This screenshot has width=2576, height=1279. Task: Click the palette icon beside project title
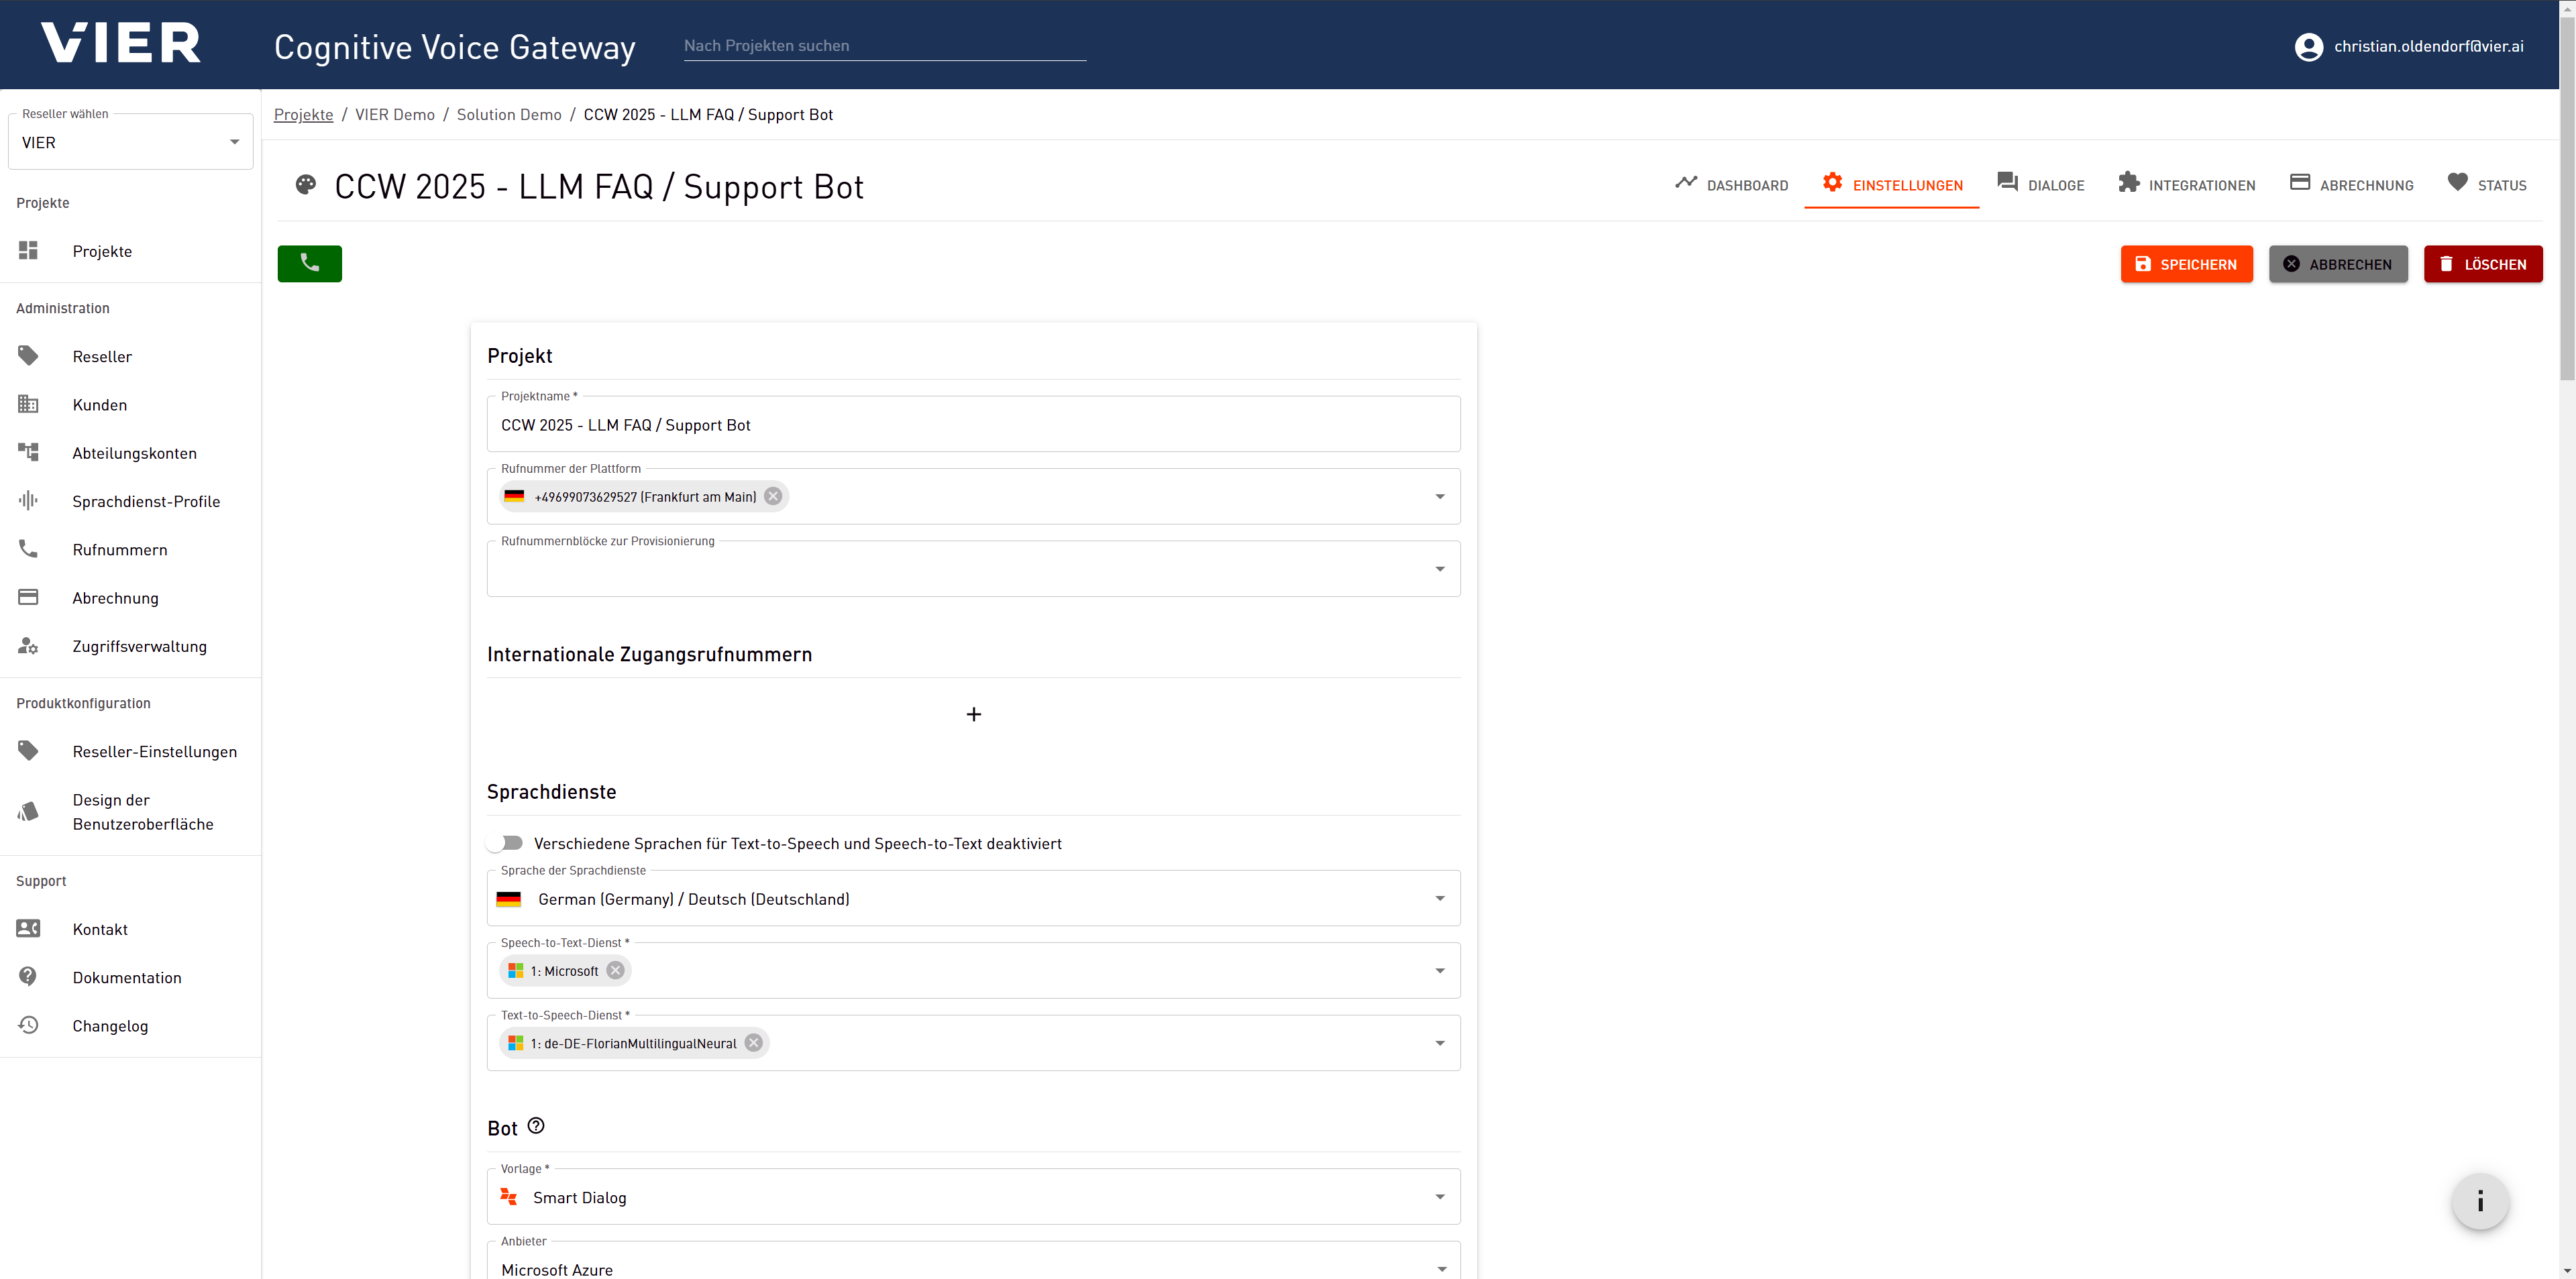point(306,185)
